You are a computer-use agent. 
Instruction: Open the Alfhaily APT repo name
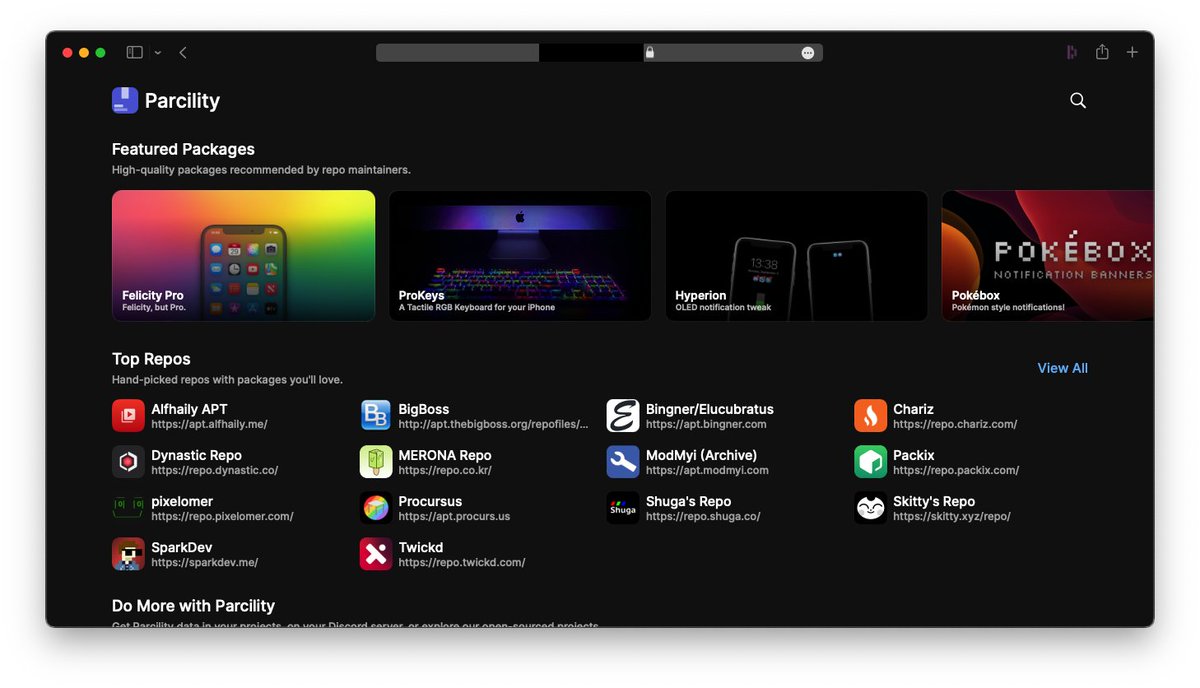189,409
